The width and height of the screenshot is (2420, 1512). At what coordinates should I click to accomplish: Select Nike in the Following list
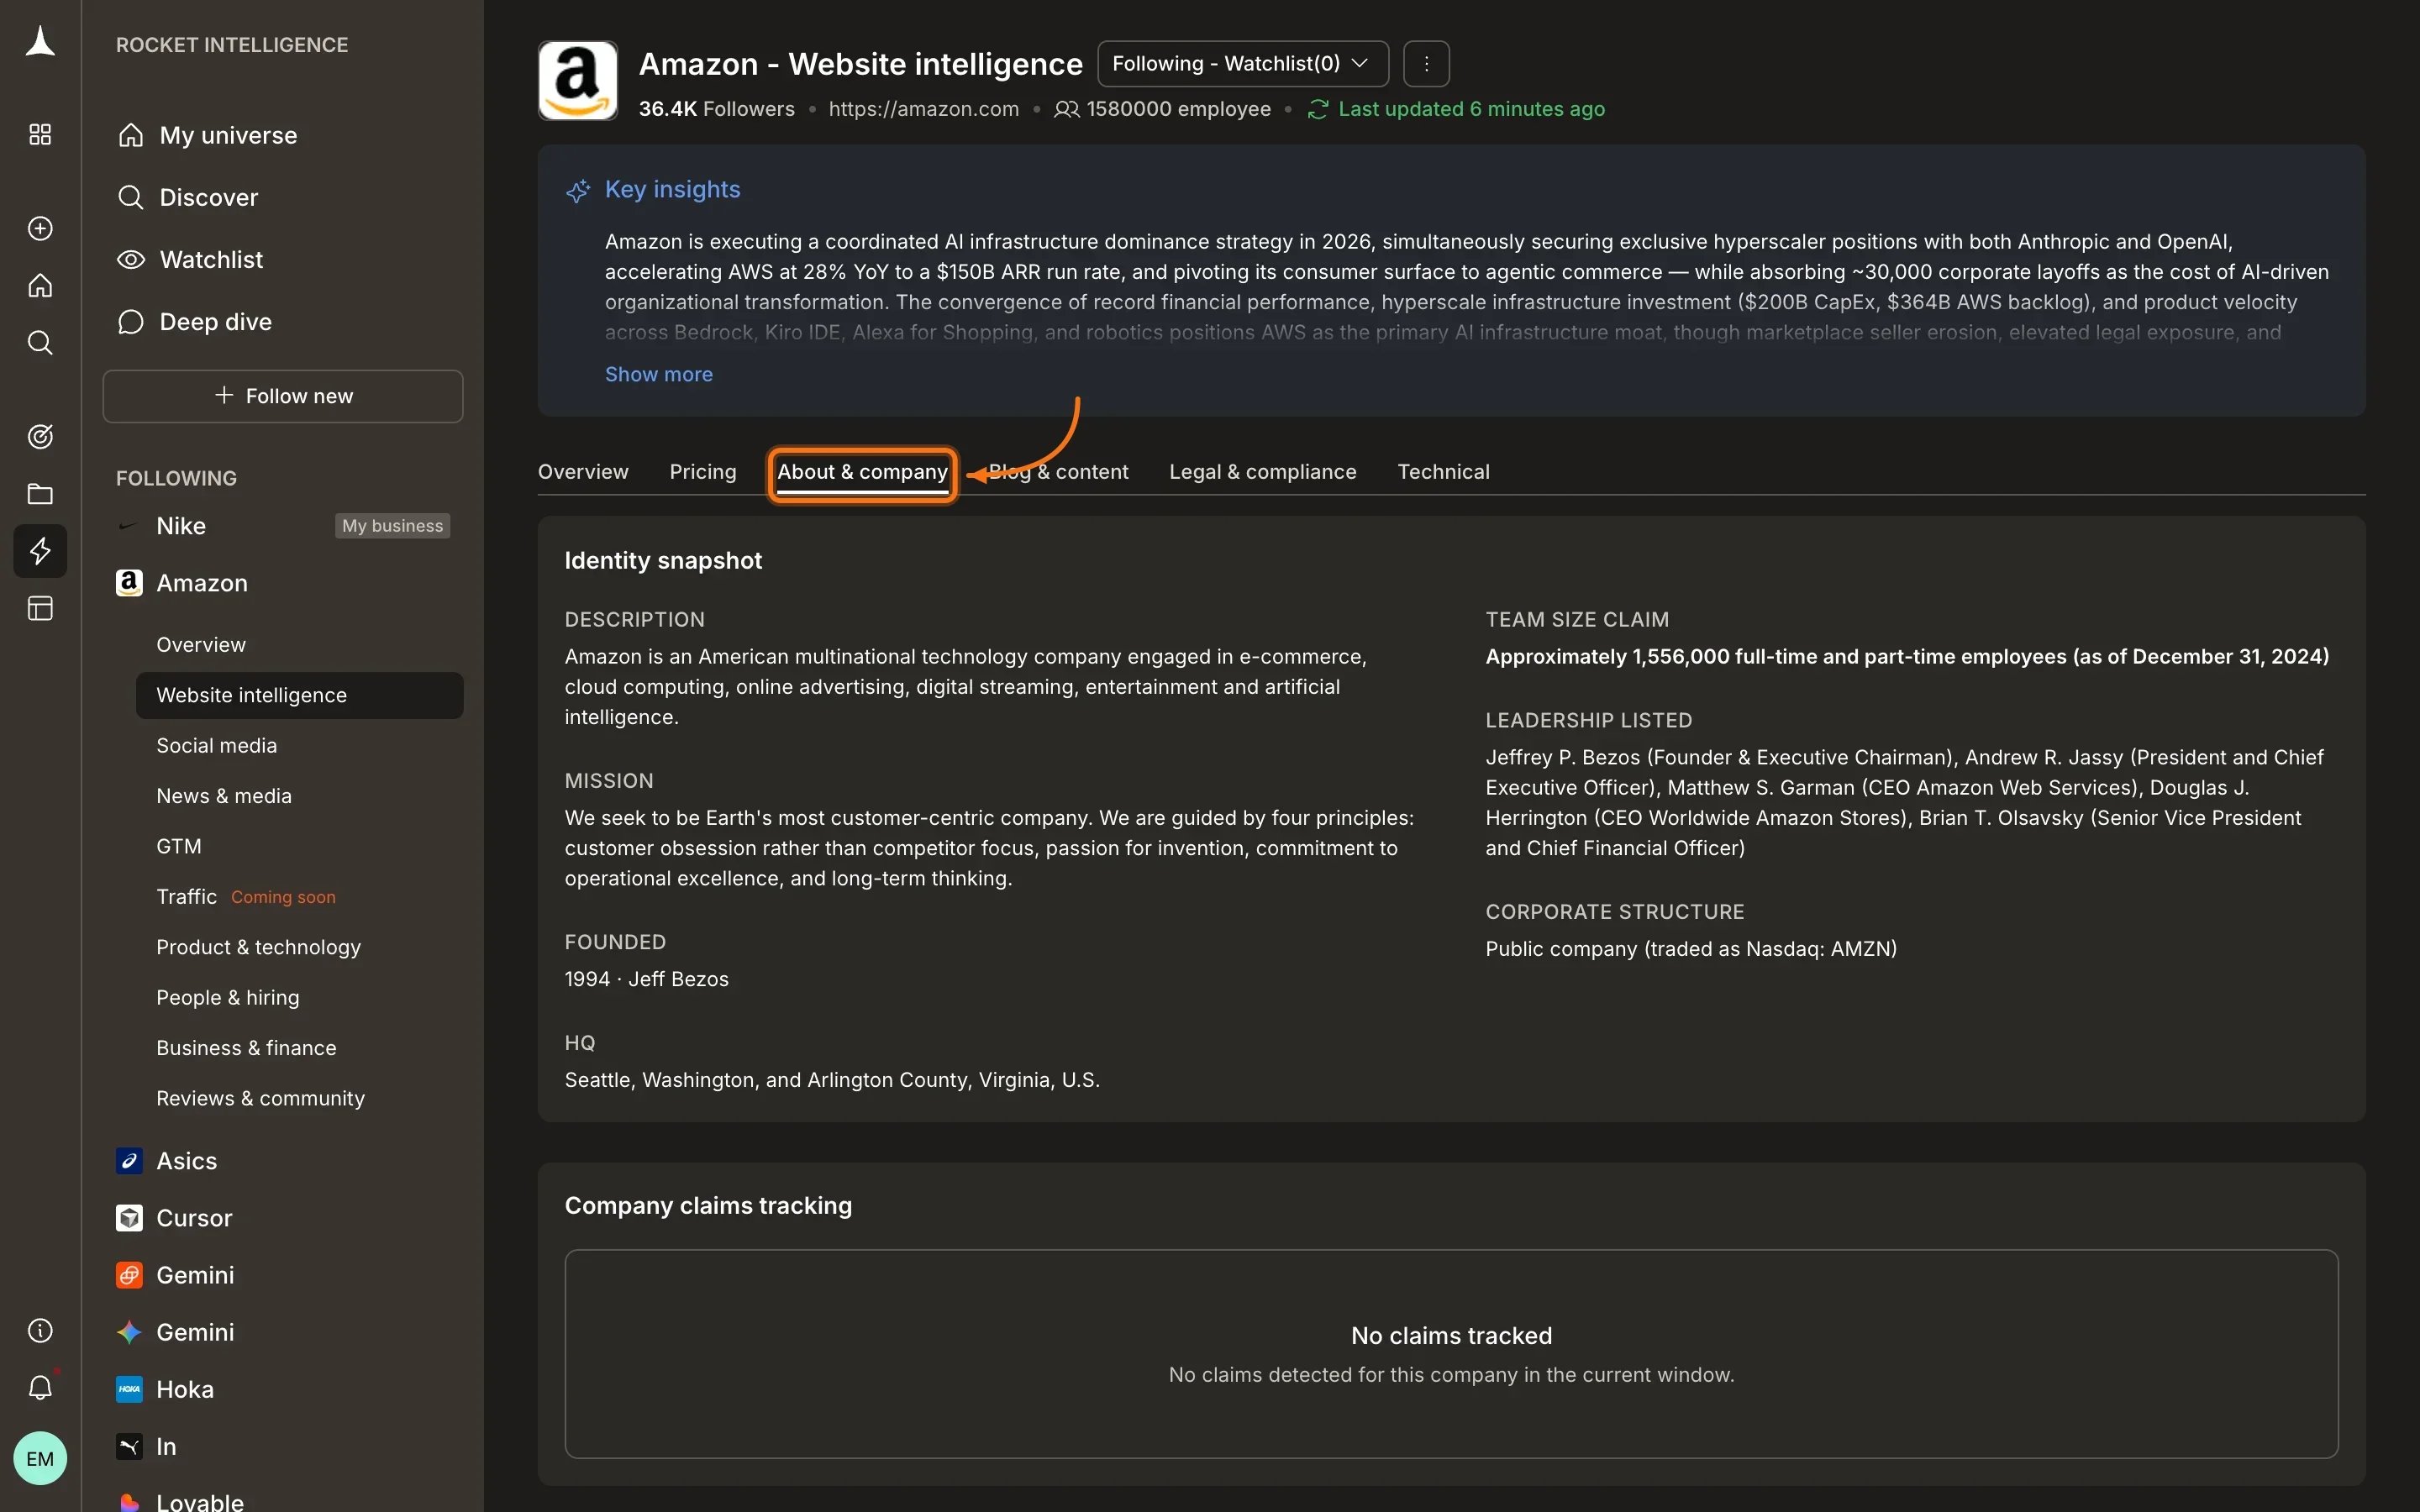point(181,526)
